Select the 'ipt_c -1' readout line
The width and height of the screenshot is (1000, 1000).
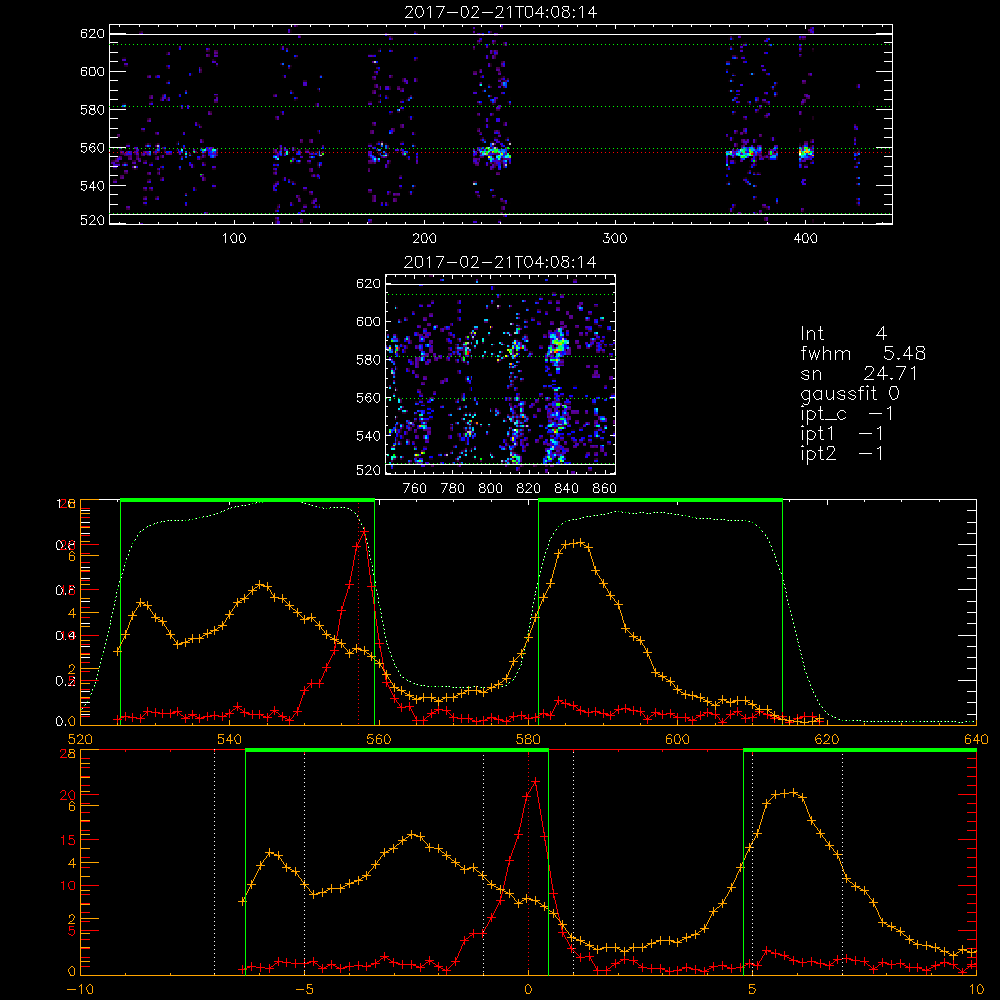847,415
